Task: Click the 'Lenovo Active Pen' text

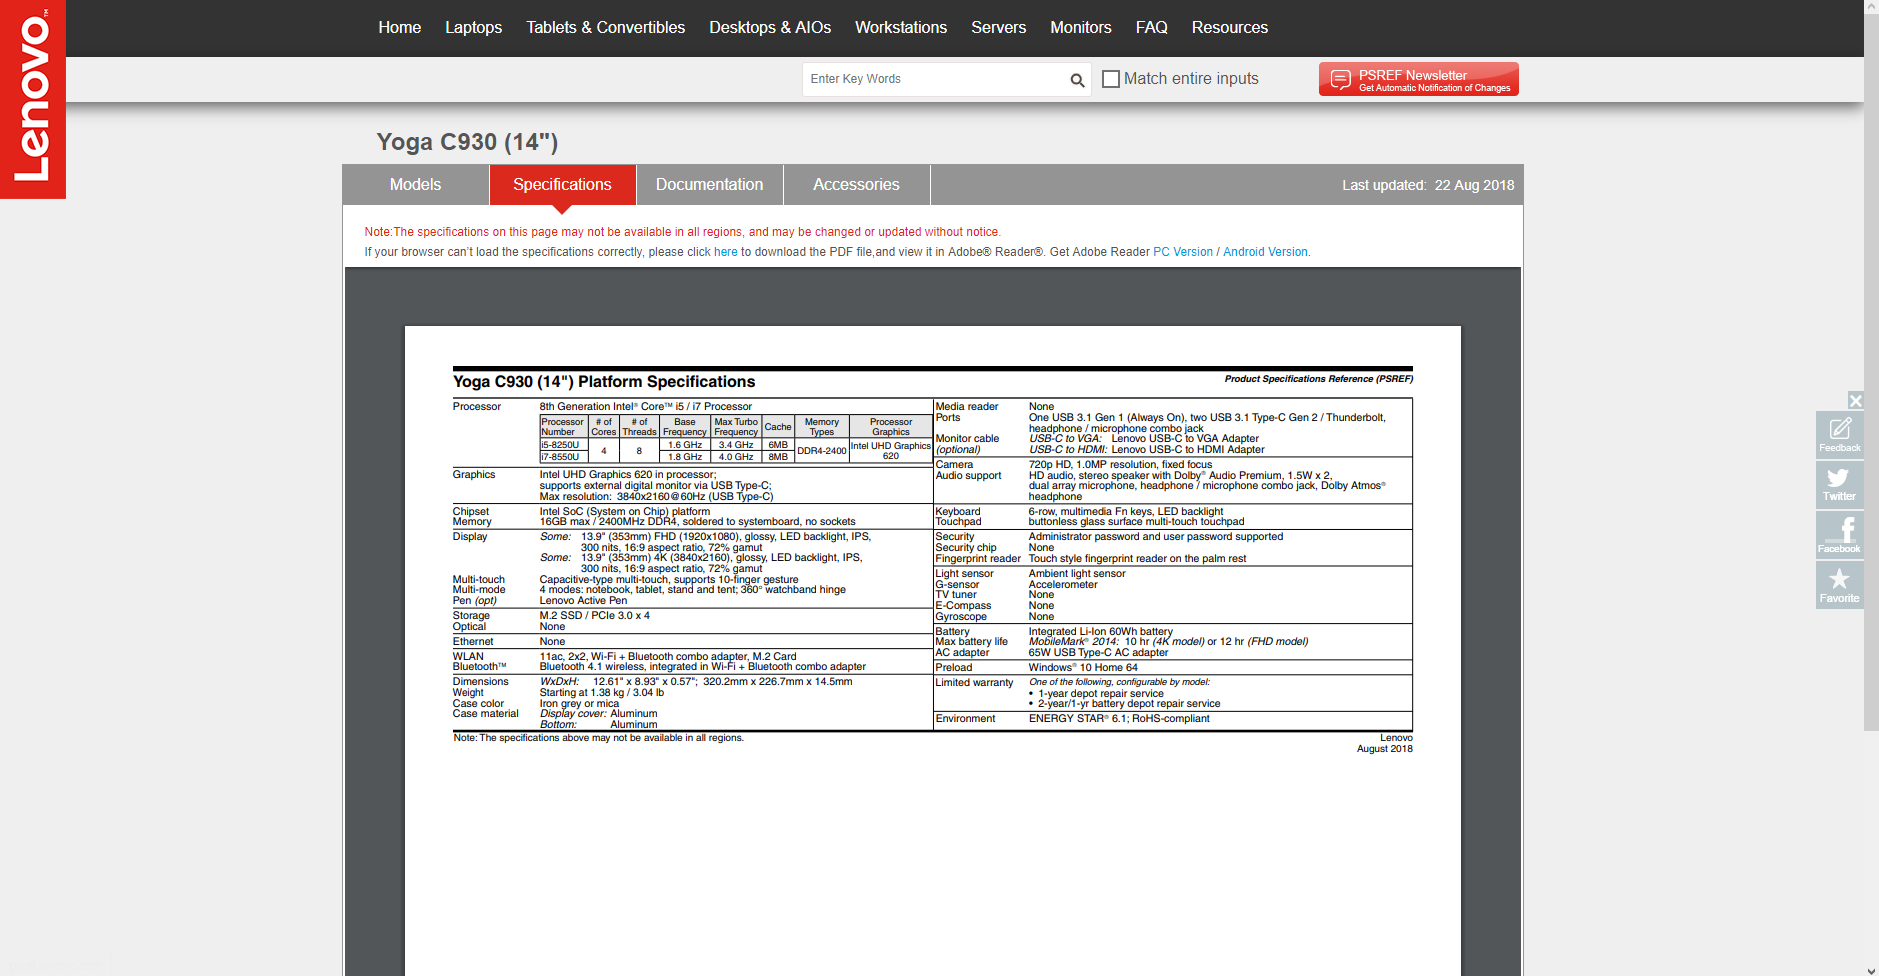Action: [583, 601]
